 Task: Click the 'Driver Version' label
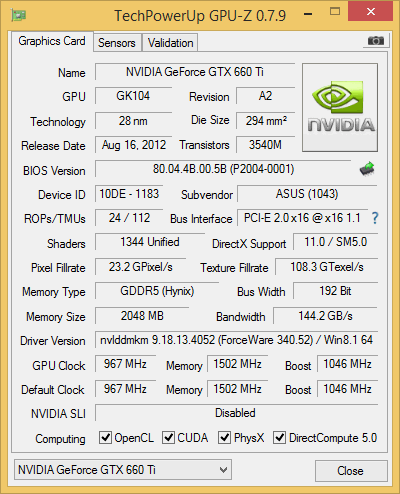[x=53, y=341]
